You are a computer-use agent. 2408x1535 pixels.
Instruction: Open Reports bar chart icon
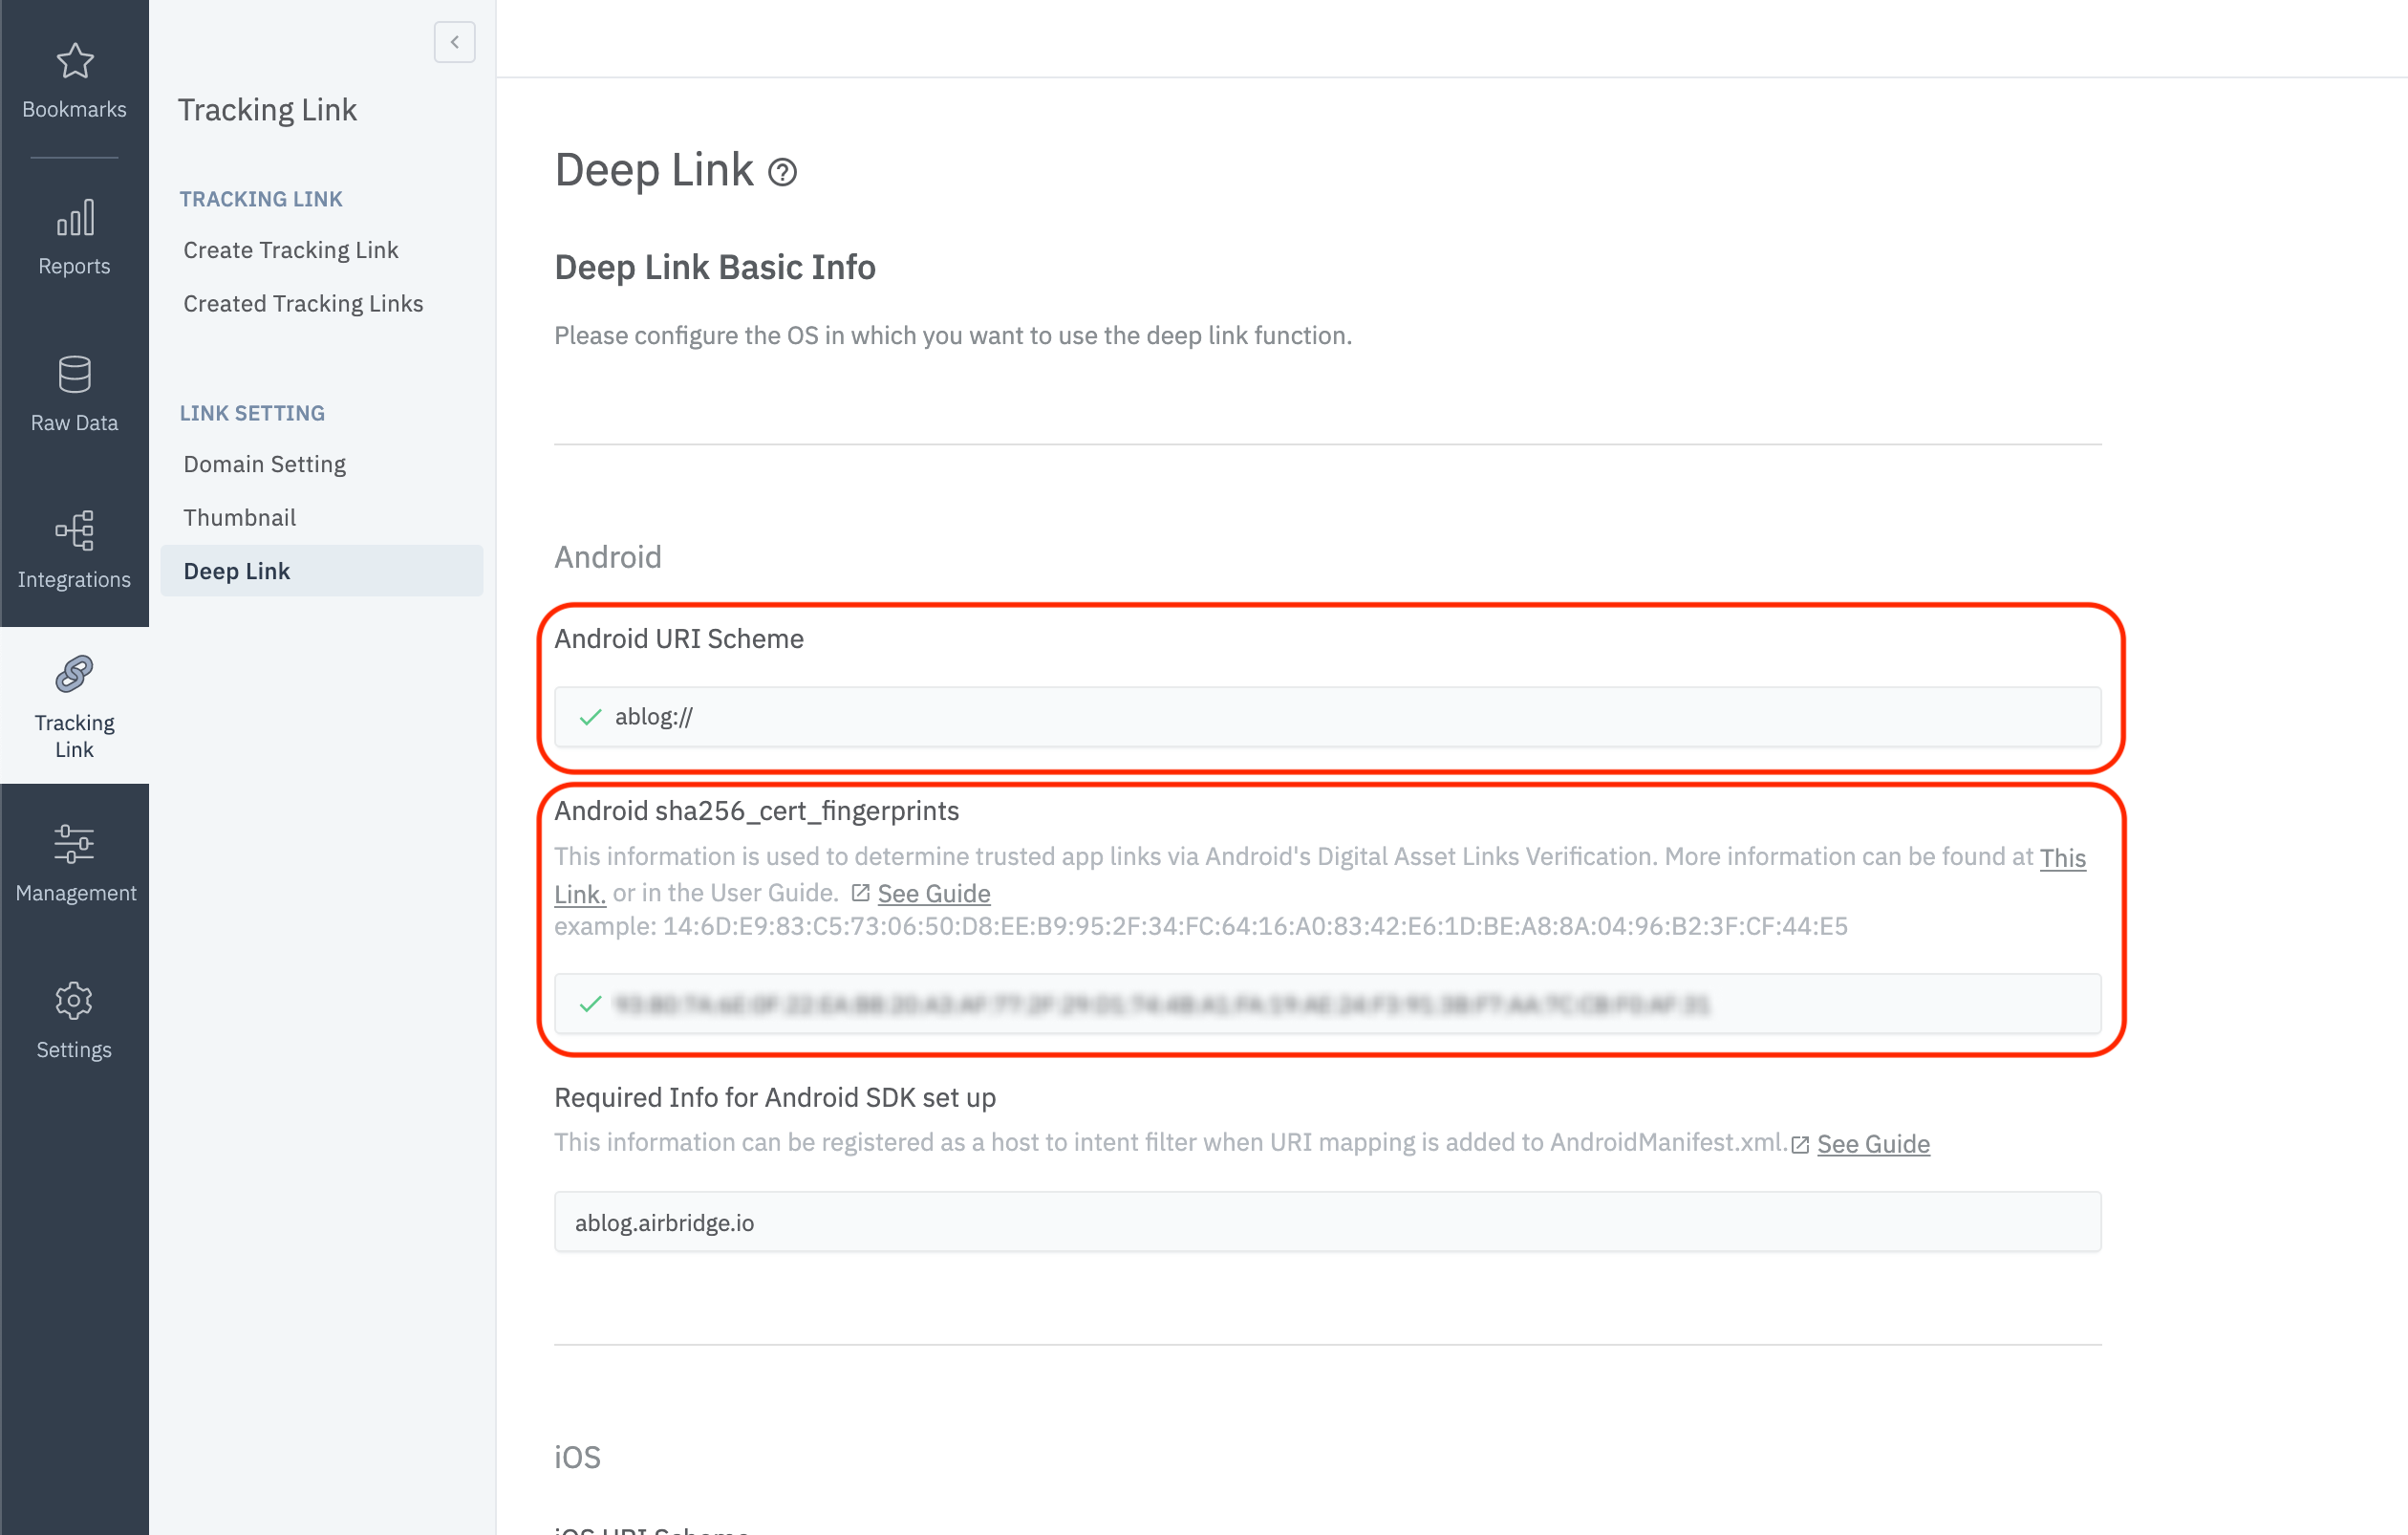pos(74,218)
